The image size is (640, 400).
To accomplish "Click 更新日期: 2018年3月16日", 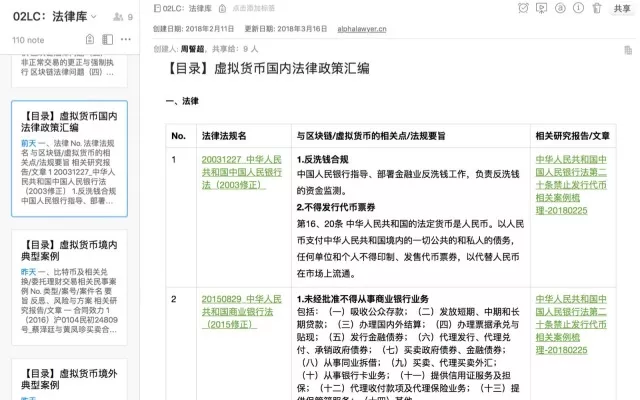I will pyautogui.click(x=286, y=29).
